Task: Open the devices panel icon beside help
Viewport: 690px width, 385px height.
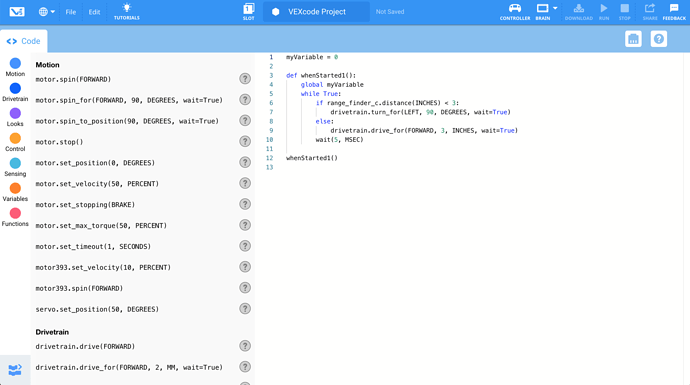Action: click(633, 39)
